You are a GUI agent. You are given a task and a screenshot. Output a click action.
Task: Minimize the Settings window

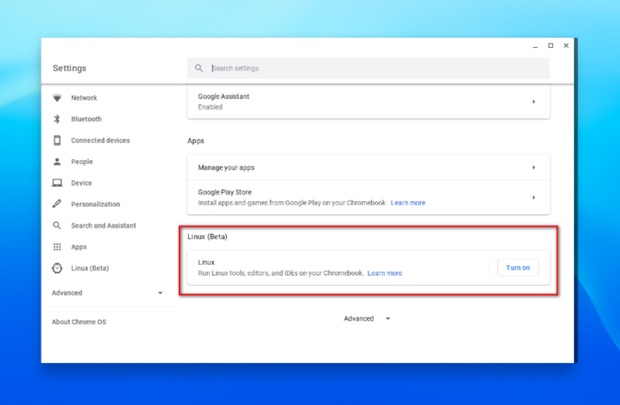point(535,46)
